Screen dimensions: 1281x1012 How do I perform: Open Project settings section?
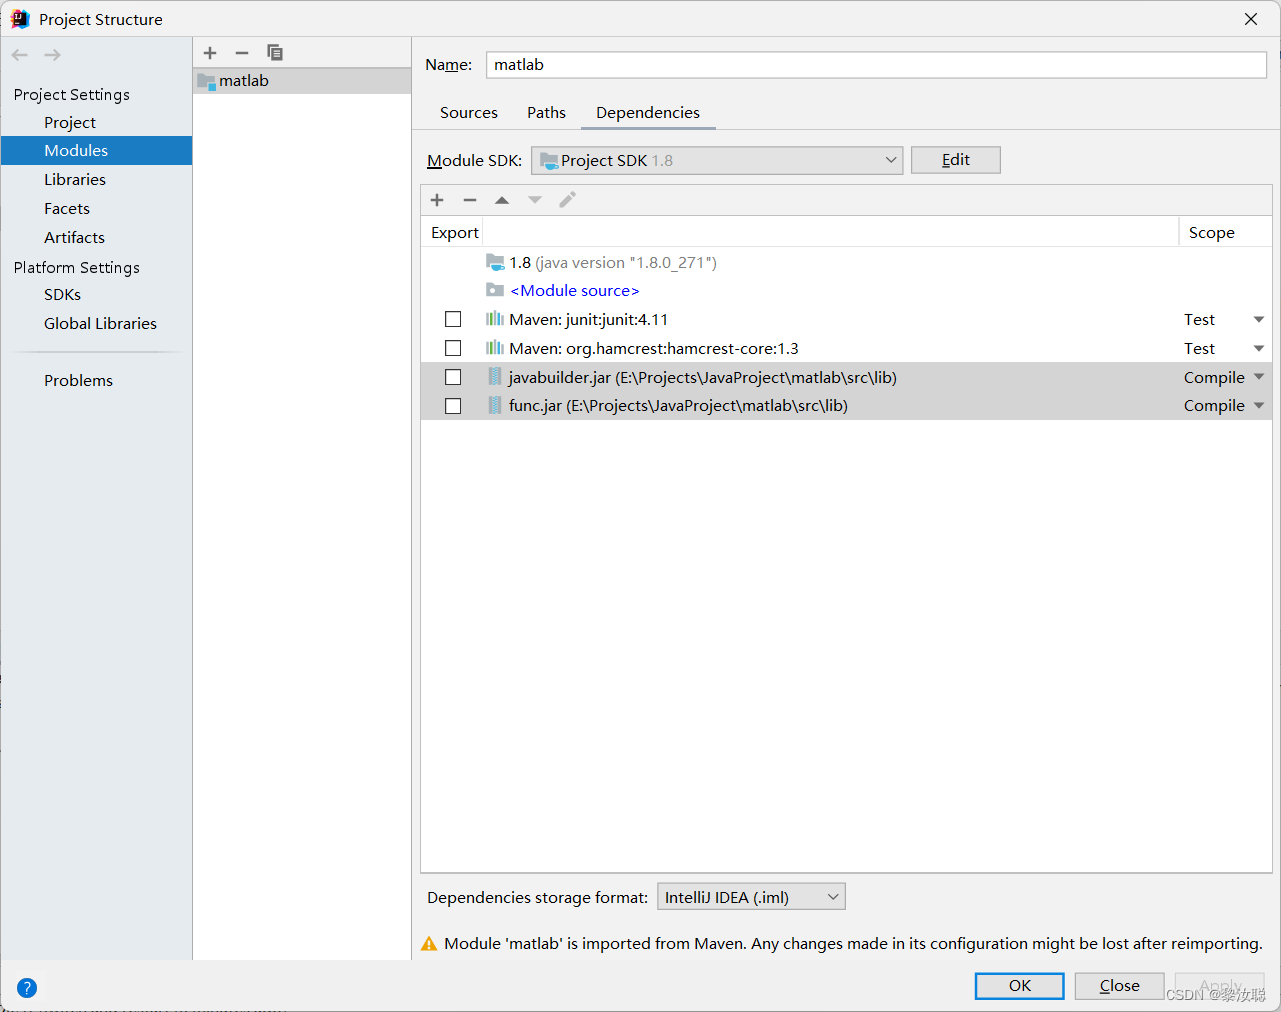[x=70, y=122]
